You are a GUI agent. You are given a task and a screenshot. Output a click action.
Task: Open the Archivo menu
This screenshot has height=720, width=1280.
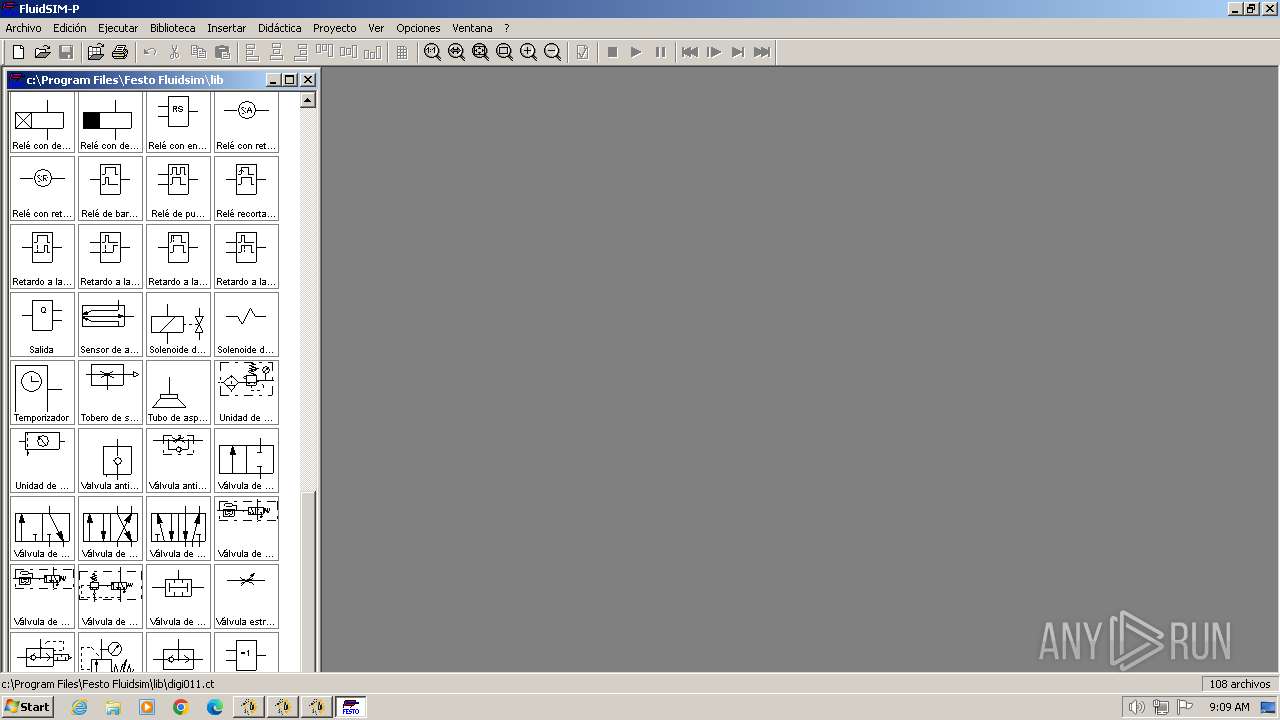(24, 28)
